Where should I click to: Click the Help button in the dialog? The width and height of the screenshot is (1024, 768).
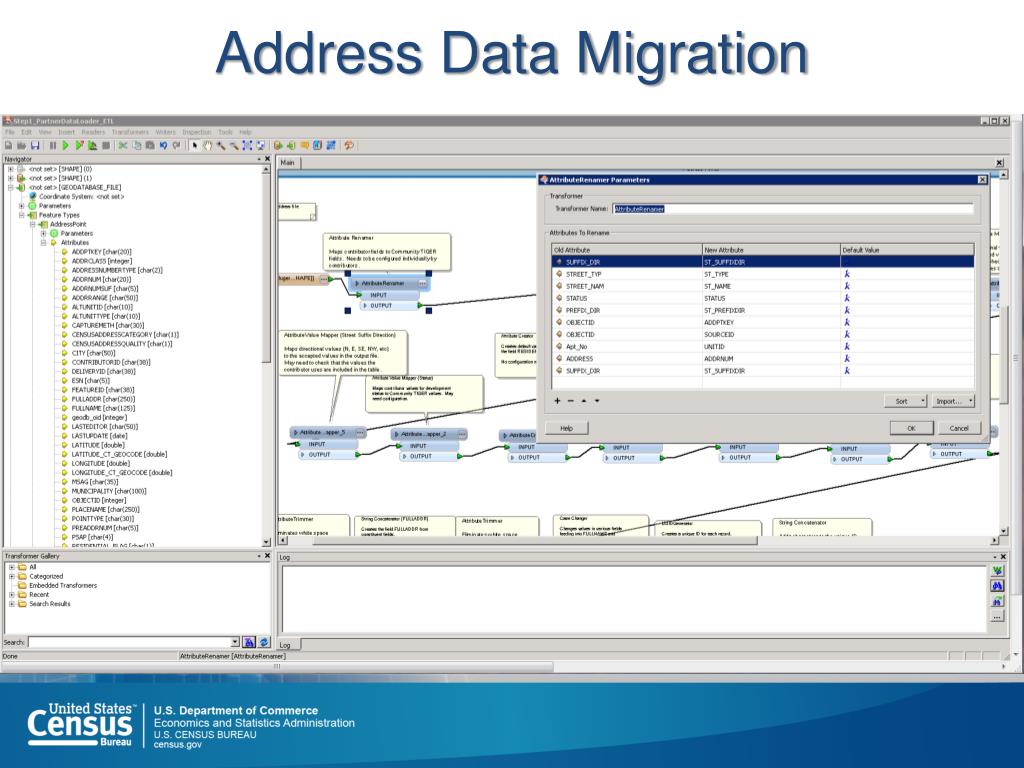click(567, 428)
